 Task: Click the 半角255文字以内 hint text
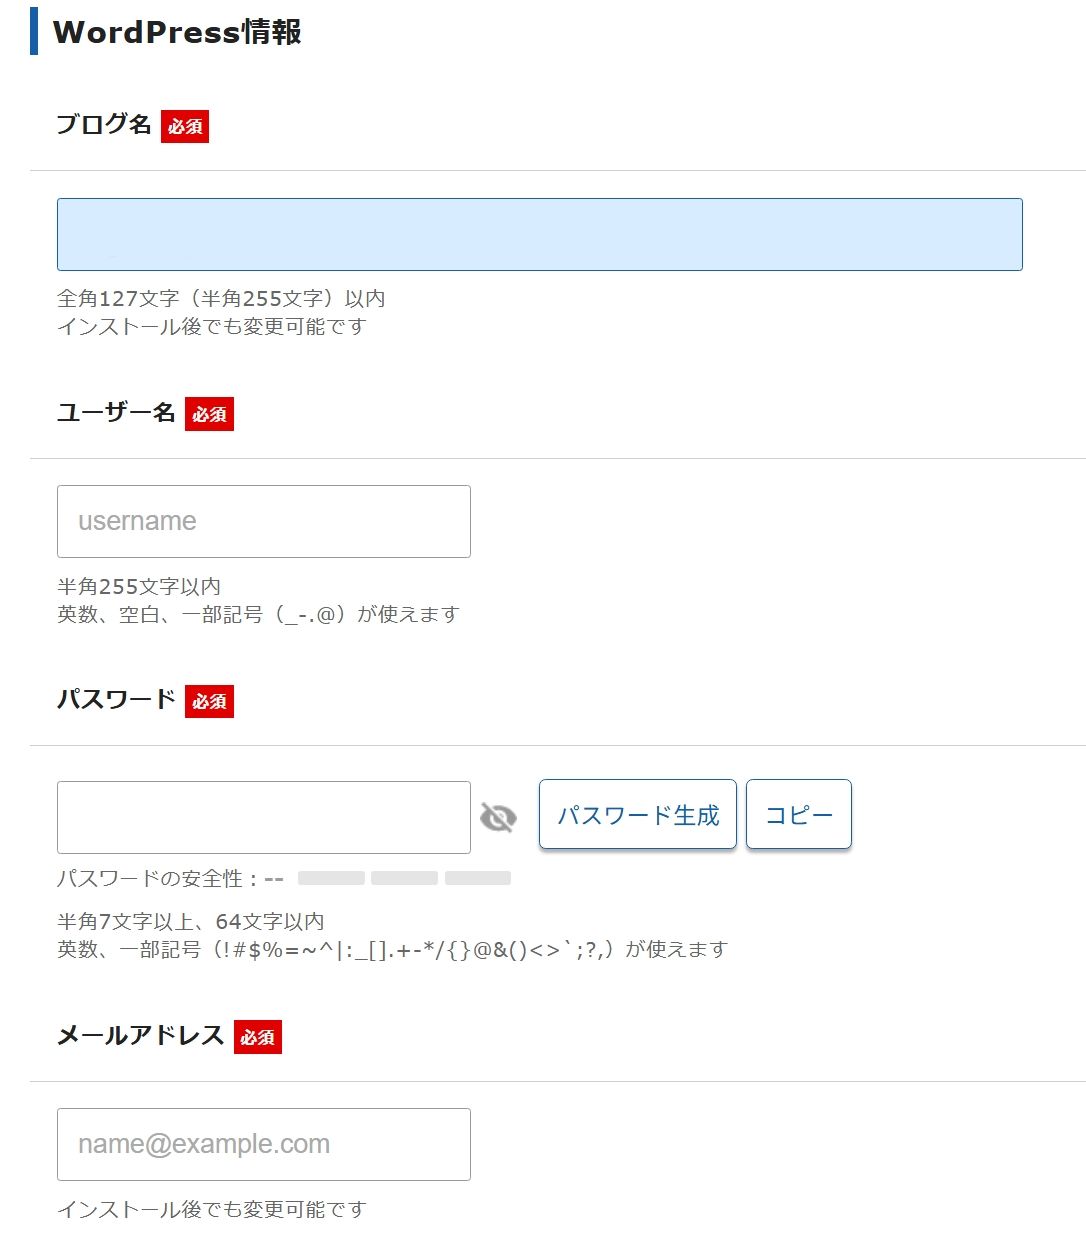point(139,586)
